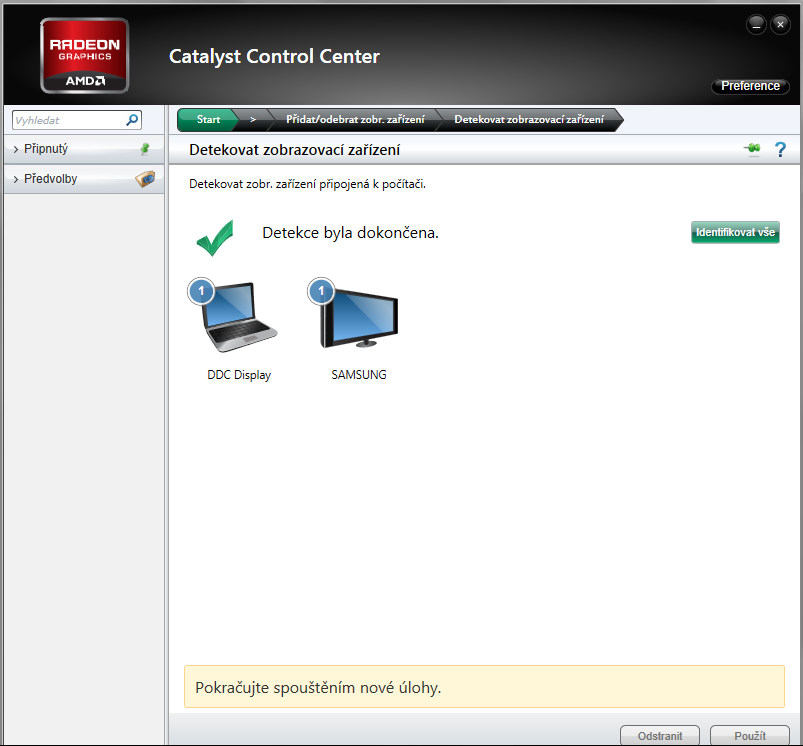Select the SAMSUNG monitor icon
This screenshot has height=746, width=803.
(x=359, y=317)
